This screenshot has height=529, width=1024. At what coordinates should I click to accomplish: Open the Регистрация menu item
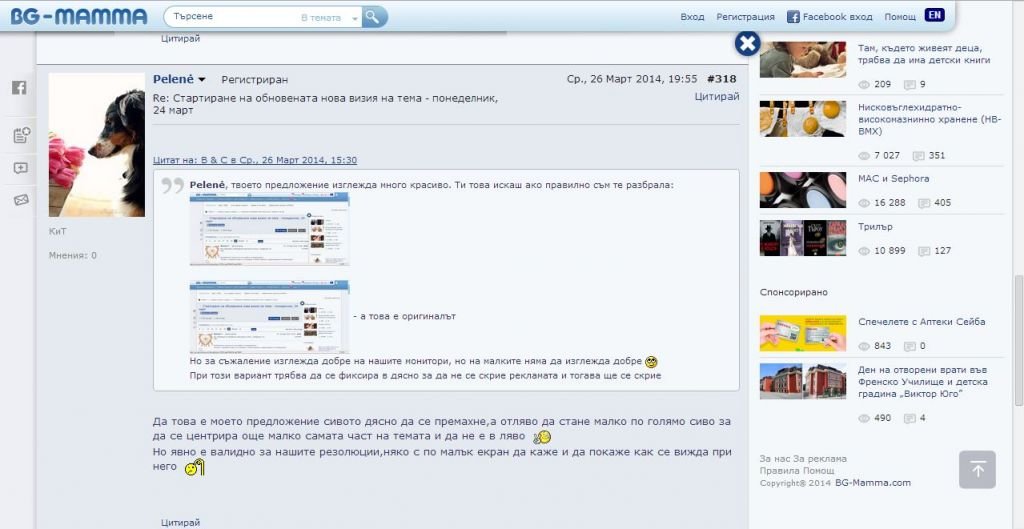745,17
